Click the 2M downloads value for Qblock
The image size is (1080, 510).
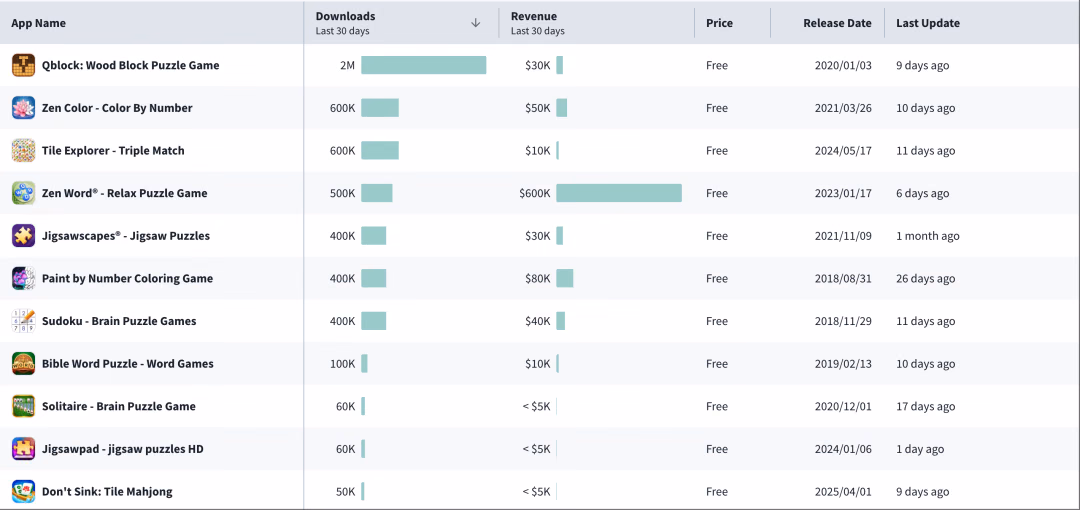coord(347,65)
